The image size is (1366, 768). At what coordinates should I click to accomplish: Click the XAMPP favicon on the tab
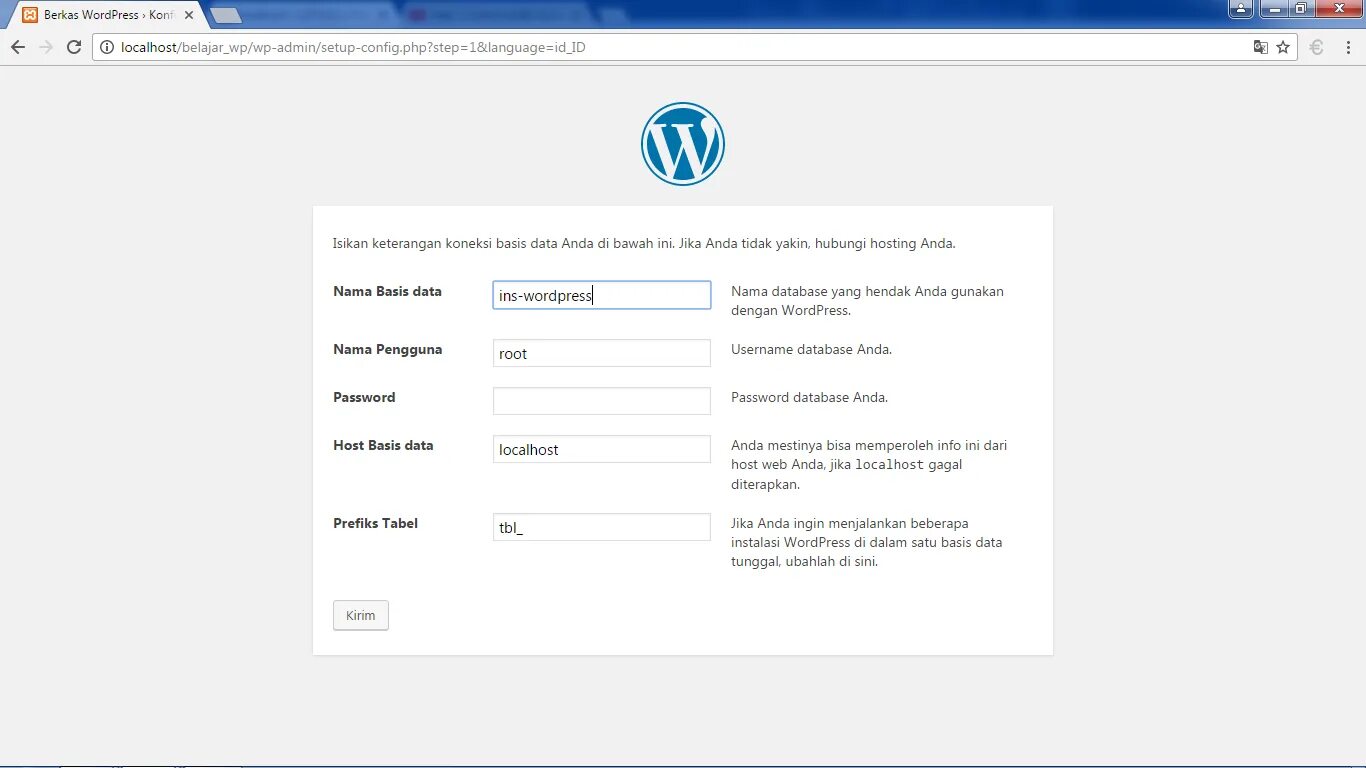pos(30,15)
